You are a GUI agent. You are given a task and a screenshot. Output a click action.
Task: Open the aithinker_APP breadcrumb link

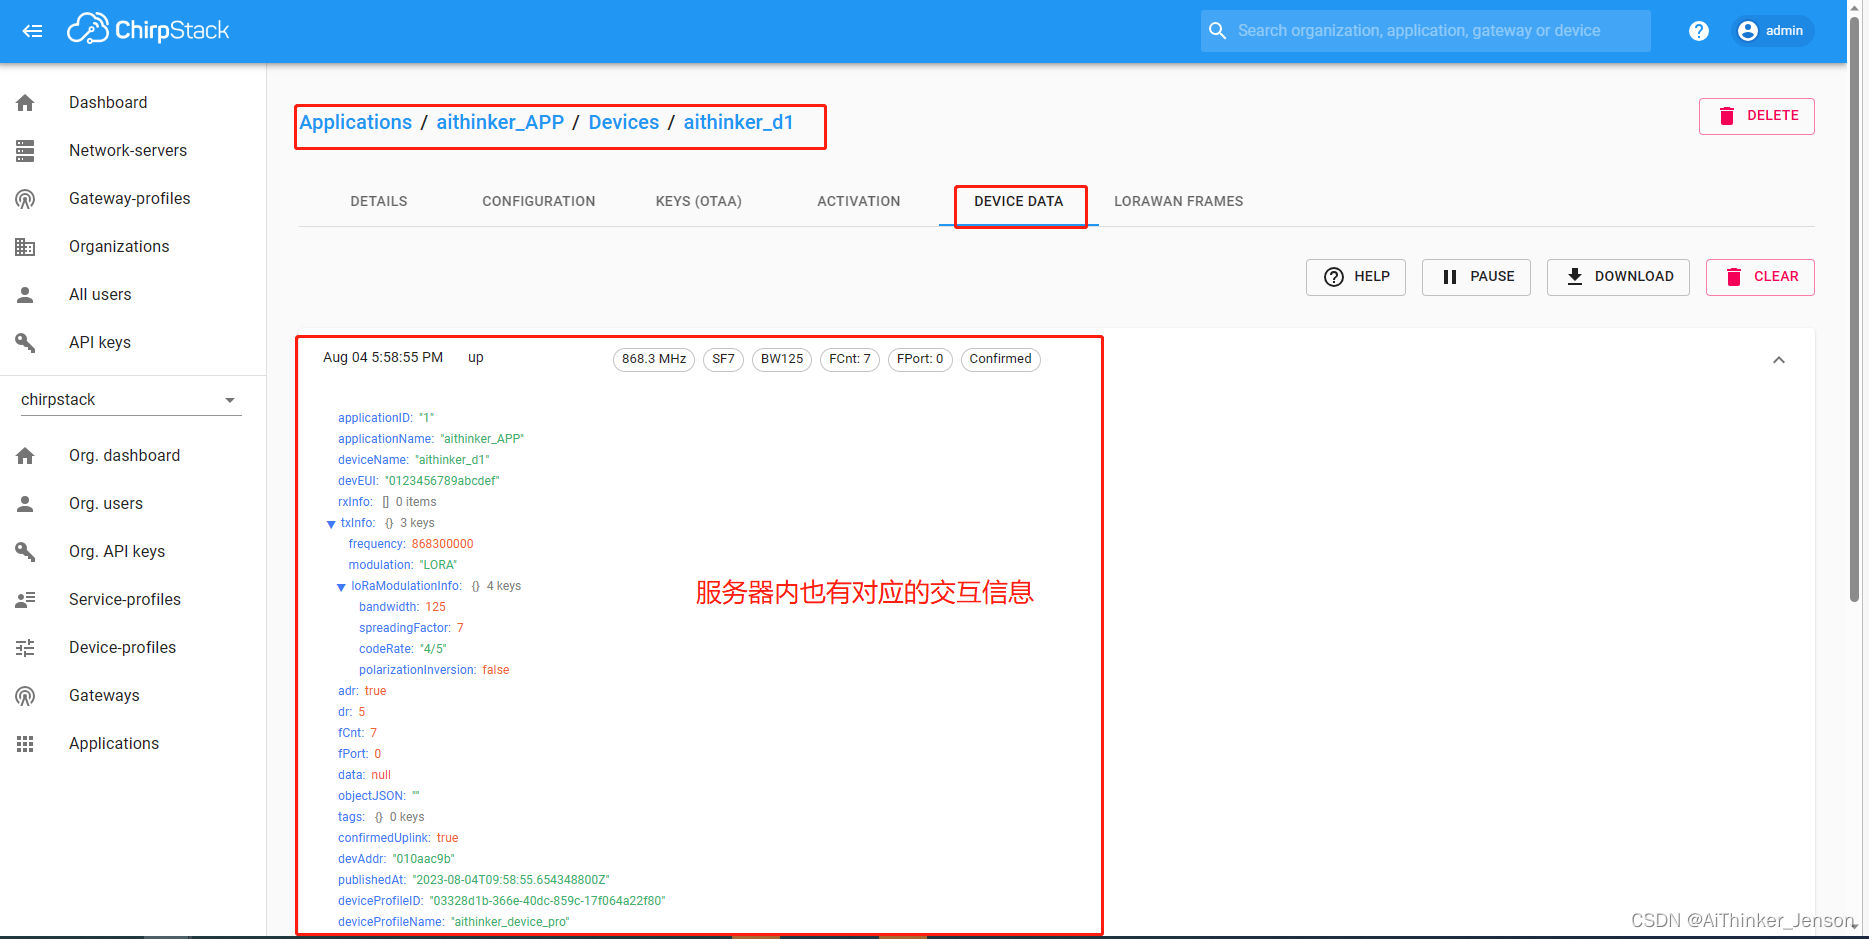coord(500,122)
